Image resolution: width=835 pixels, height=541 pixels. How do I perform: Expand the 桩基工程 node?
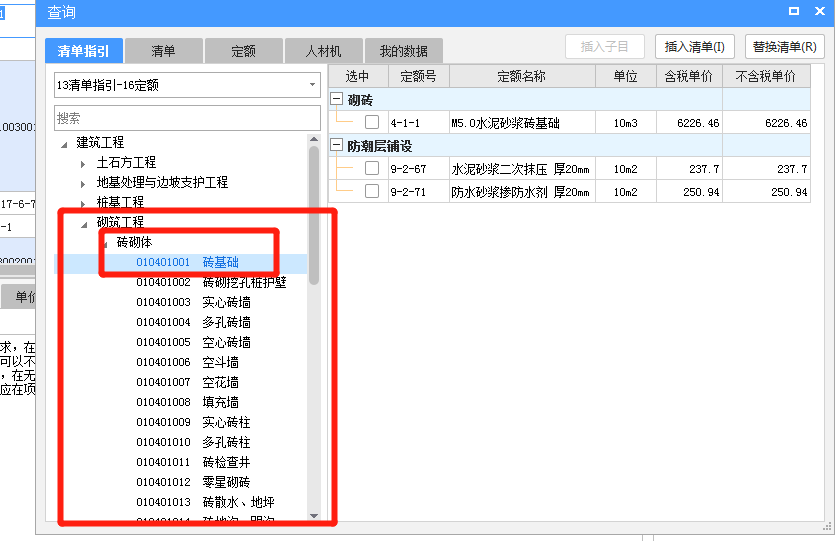[83, 203]
